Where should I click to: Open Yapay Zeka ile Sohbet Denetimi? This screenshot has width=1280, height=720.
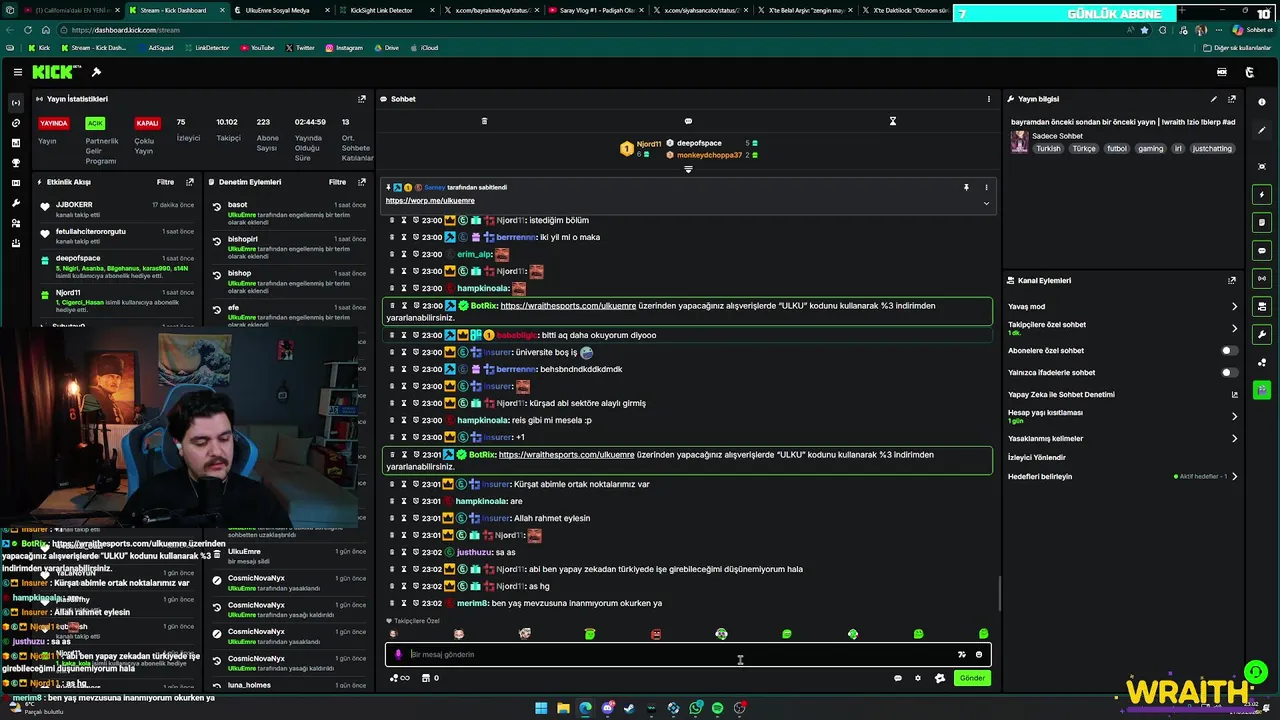[1061, 395]
